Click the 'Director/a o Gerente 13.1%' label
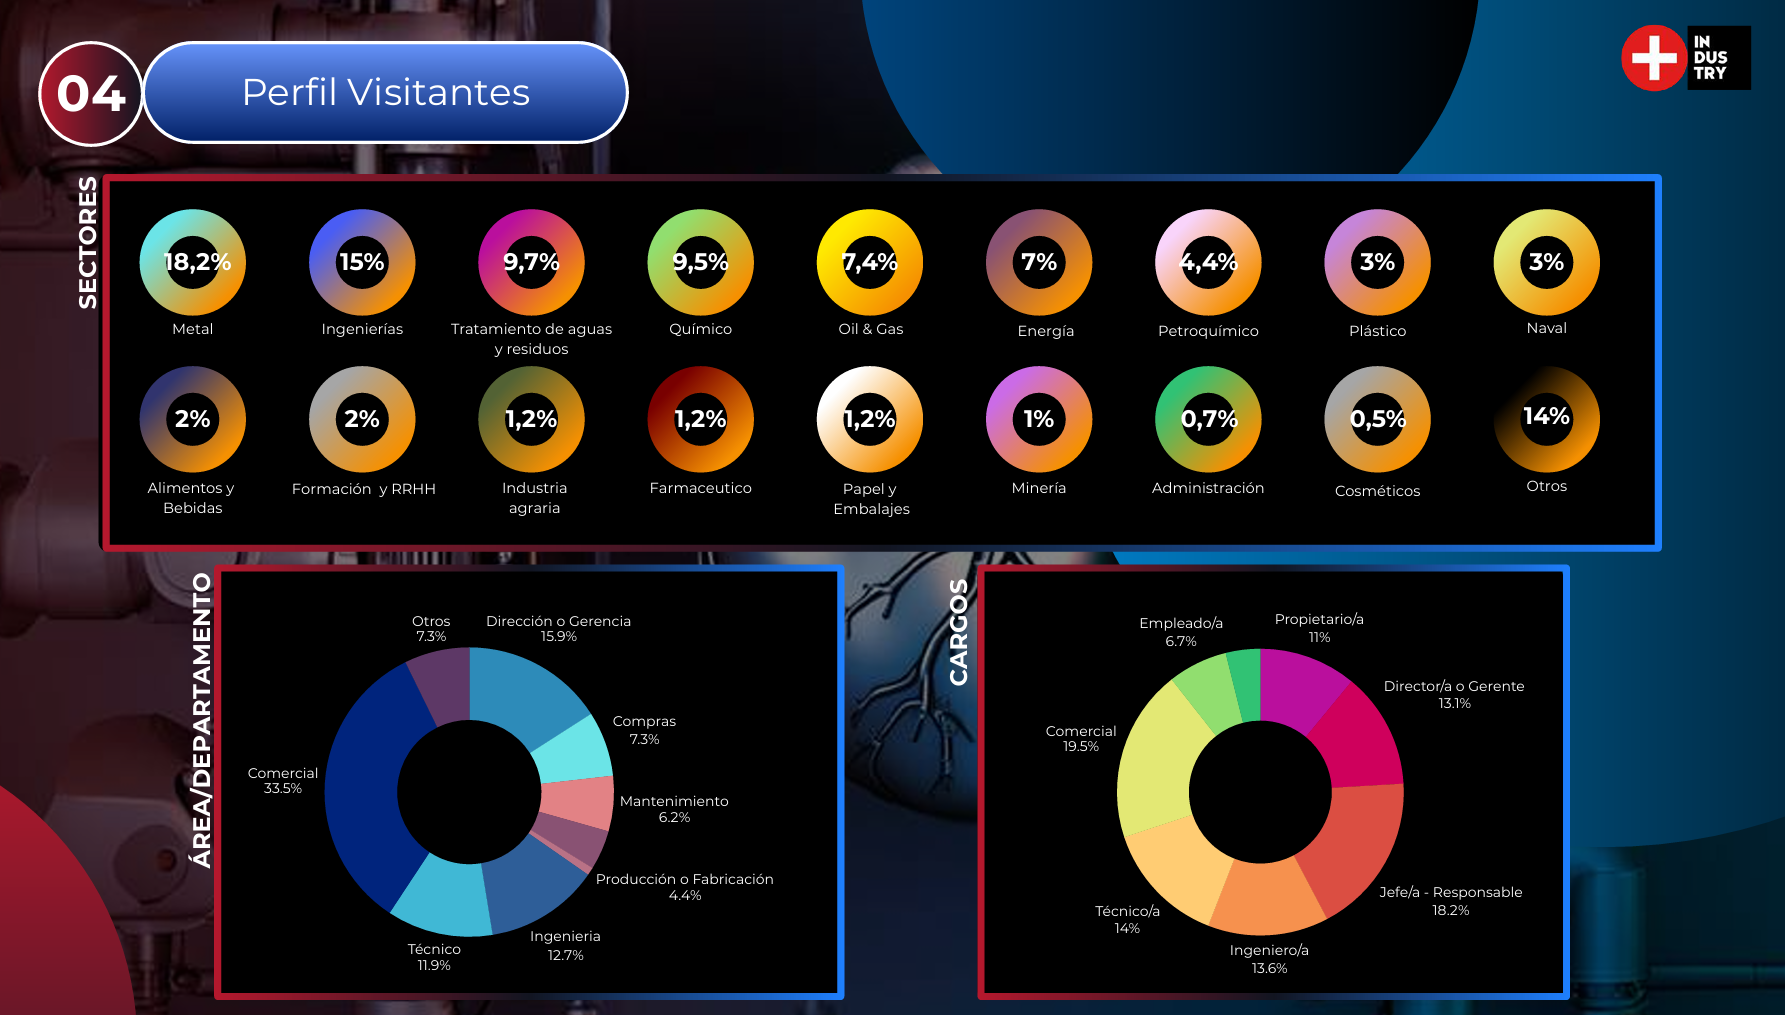1785x1015 pixels. tap(1454, 695)
